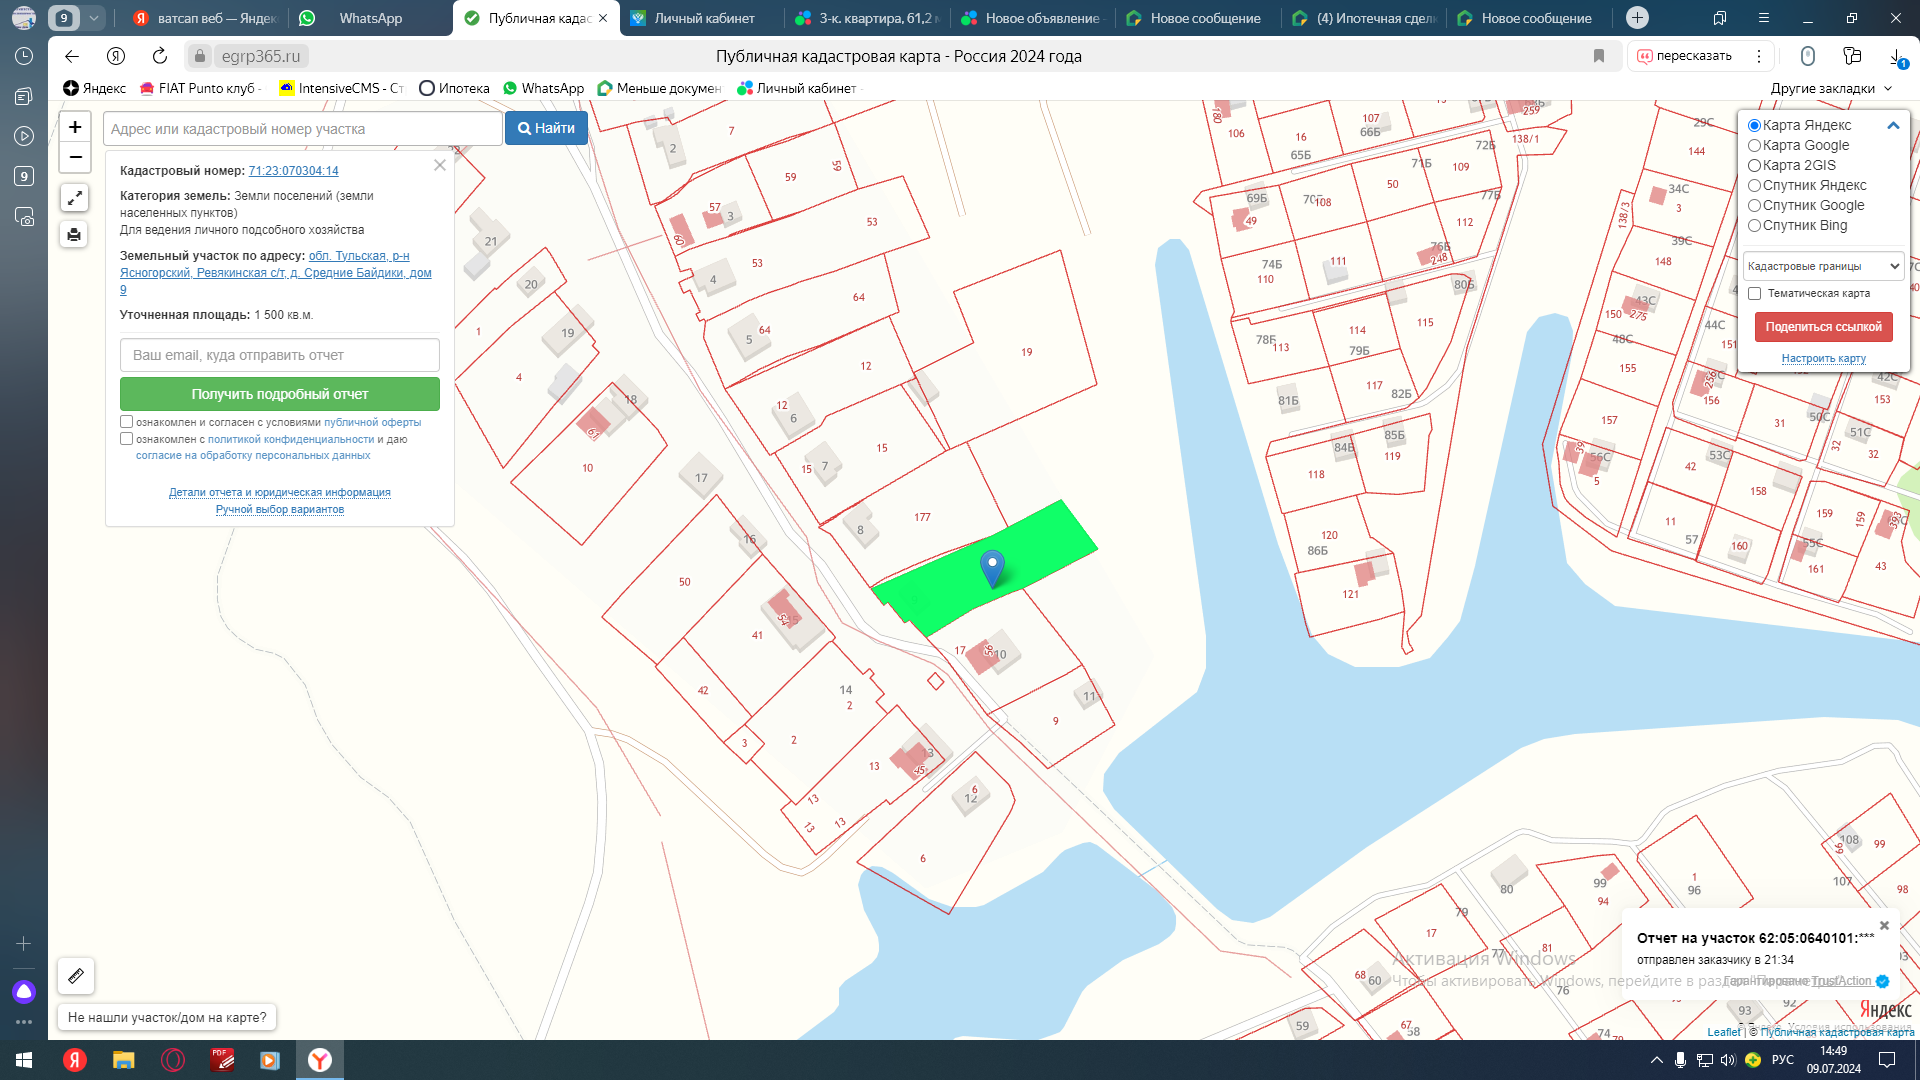Enable Тематическая карта checkbox
The width and height of the screenshot is (1920, 1080).
(1754, 294)
